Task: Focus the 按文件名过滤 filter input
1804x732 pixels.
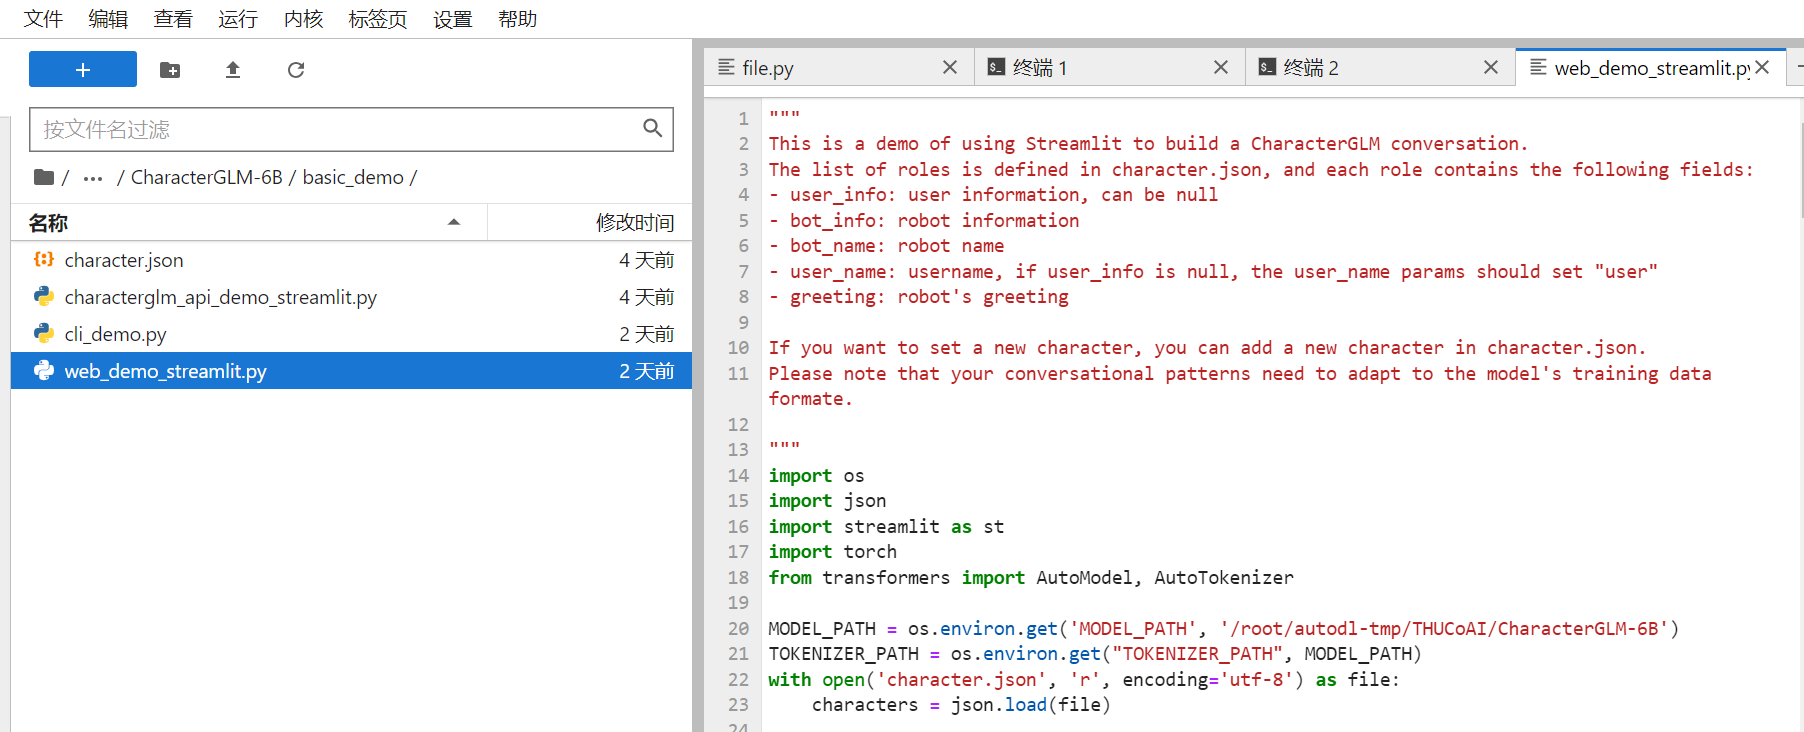Action: tap(336, 129)
